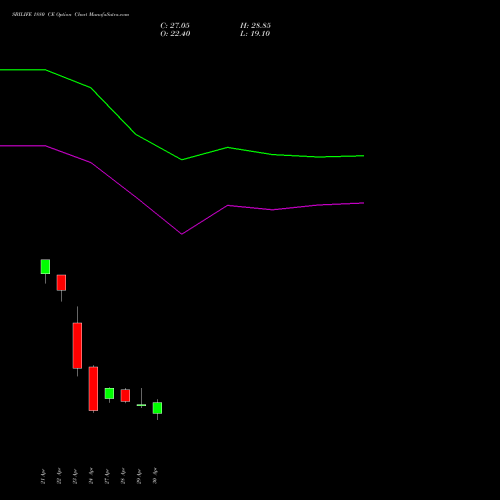Click the 24 Apr date axis label

(x=91, y=476)
